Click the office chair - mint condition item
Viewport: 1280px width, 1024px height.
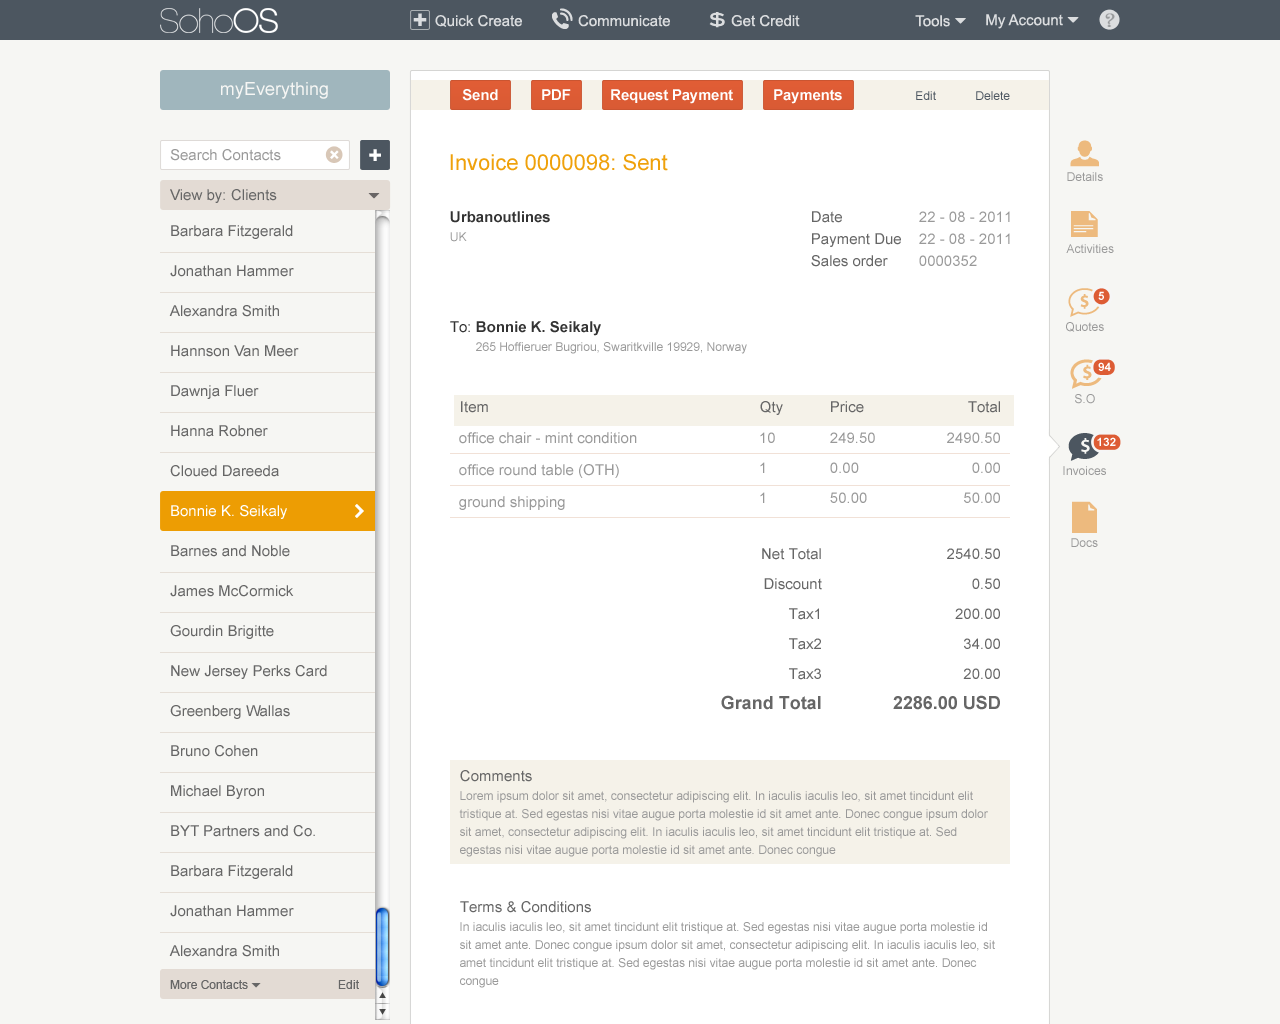[548, 438]
